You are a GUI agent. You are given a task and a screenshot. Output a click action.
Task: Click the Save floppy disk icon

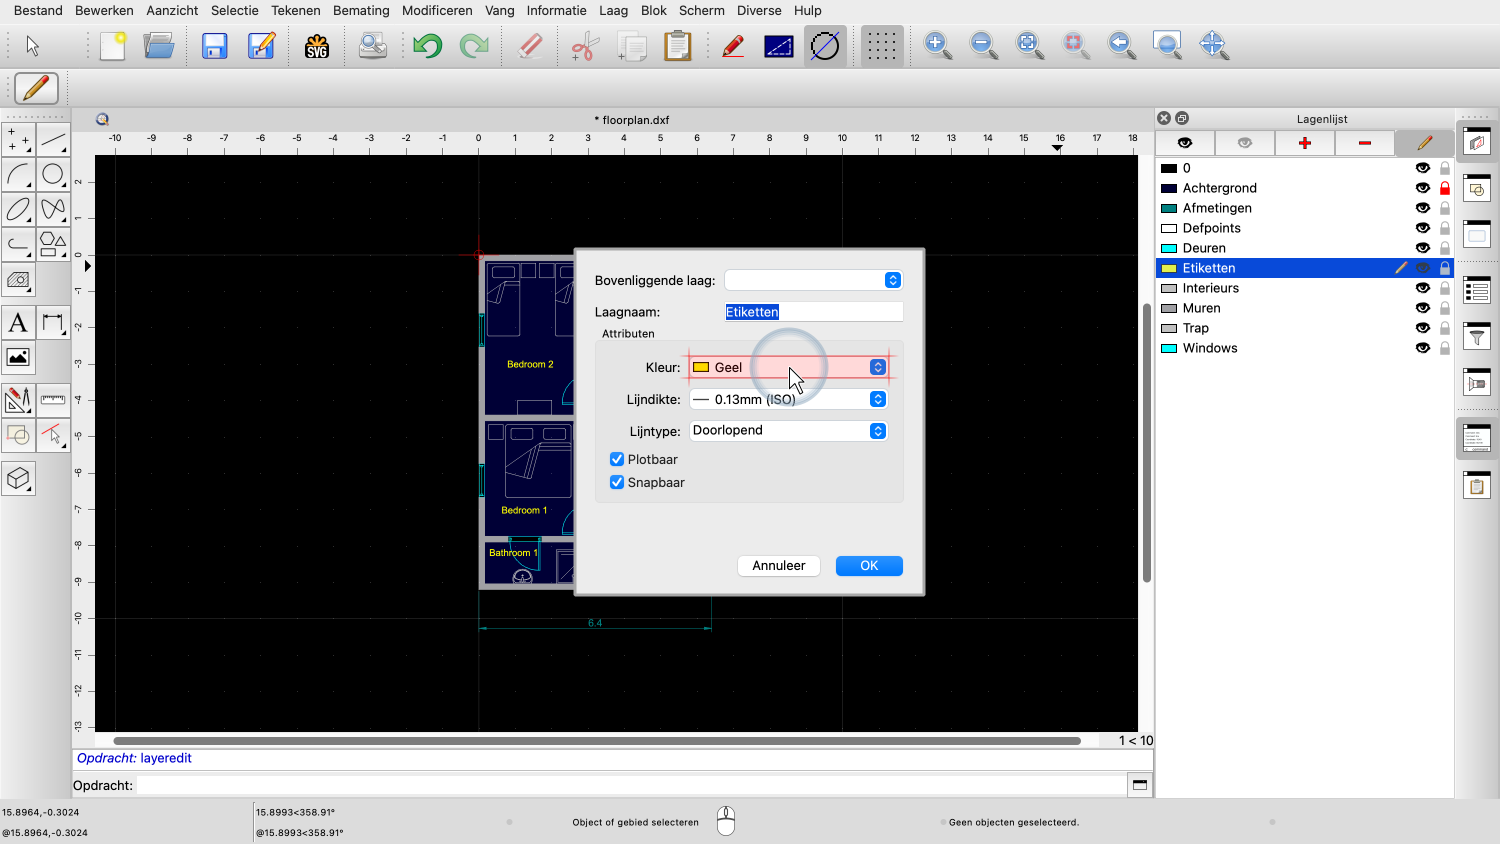click(214, 46)
